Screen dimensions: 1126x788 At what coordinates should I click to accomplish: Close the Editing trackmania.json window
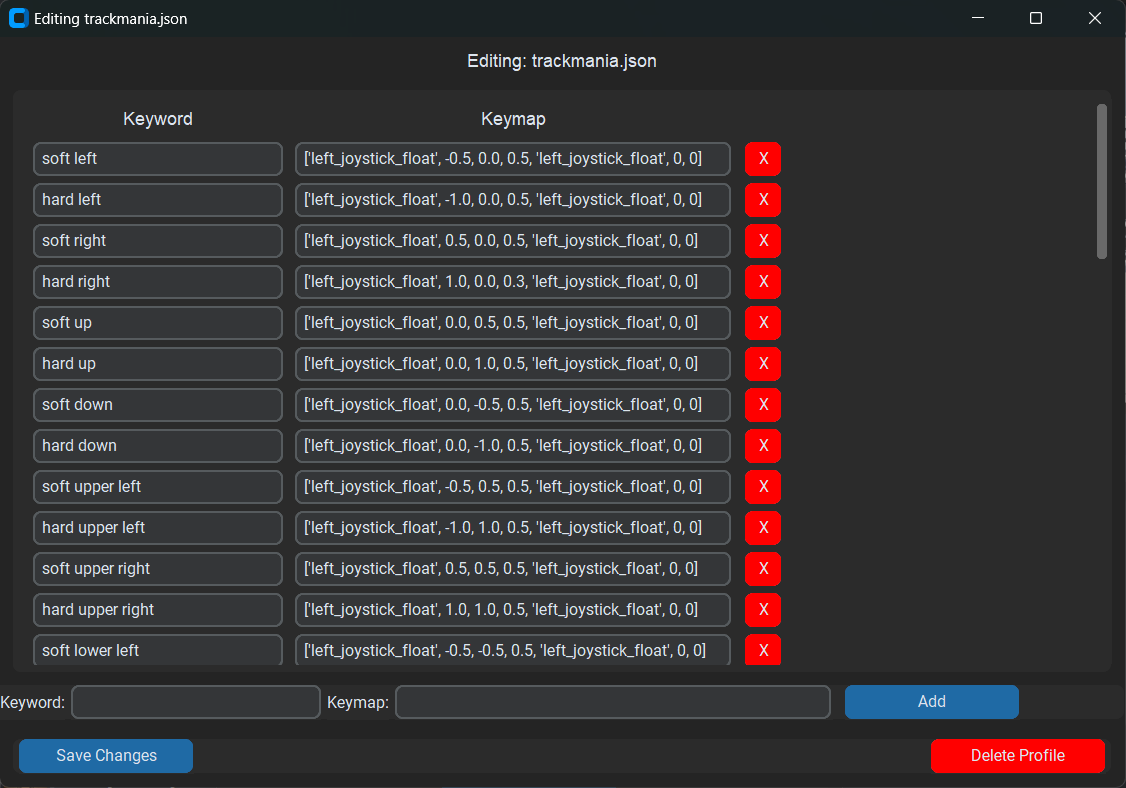click(x=1094, y=18)
